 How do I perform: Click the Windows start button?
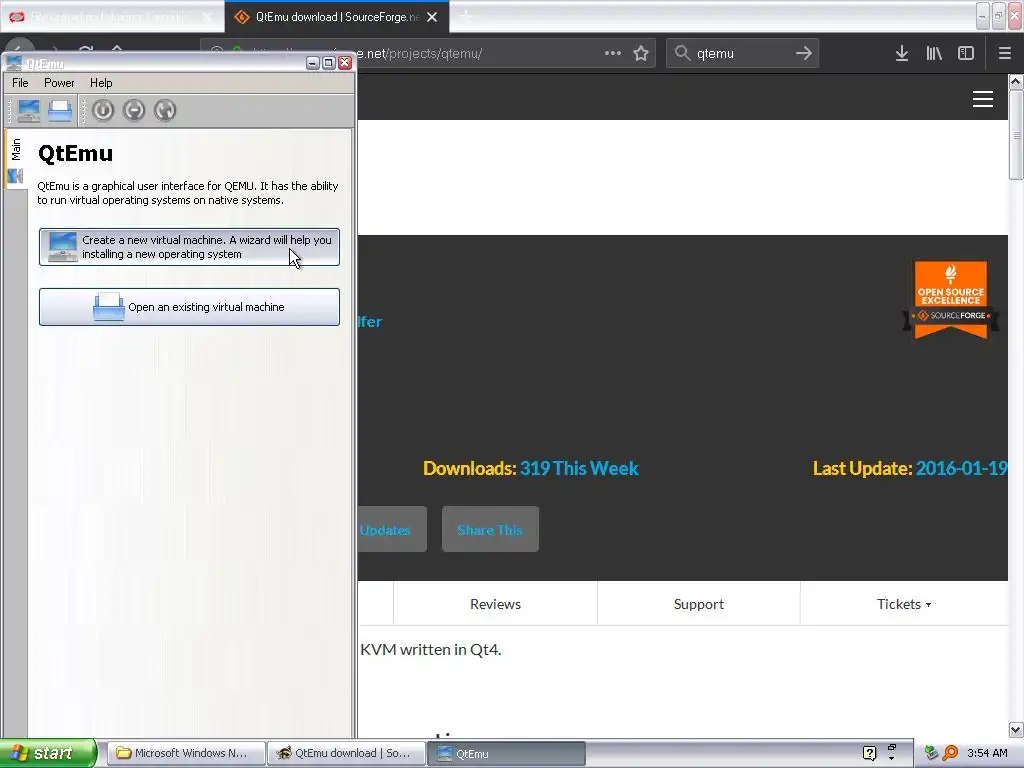pos(48,754)
